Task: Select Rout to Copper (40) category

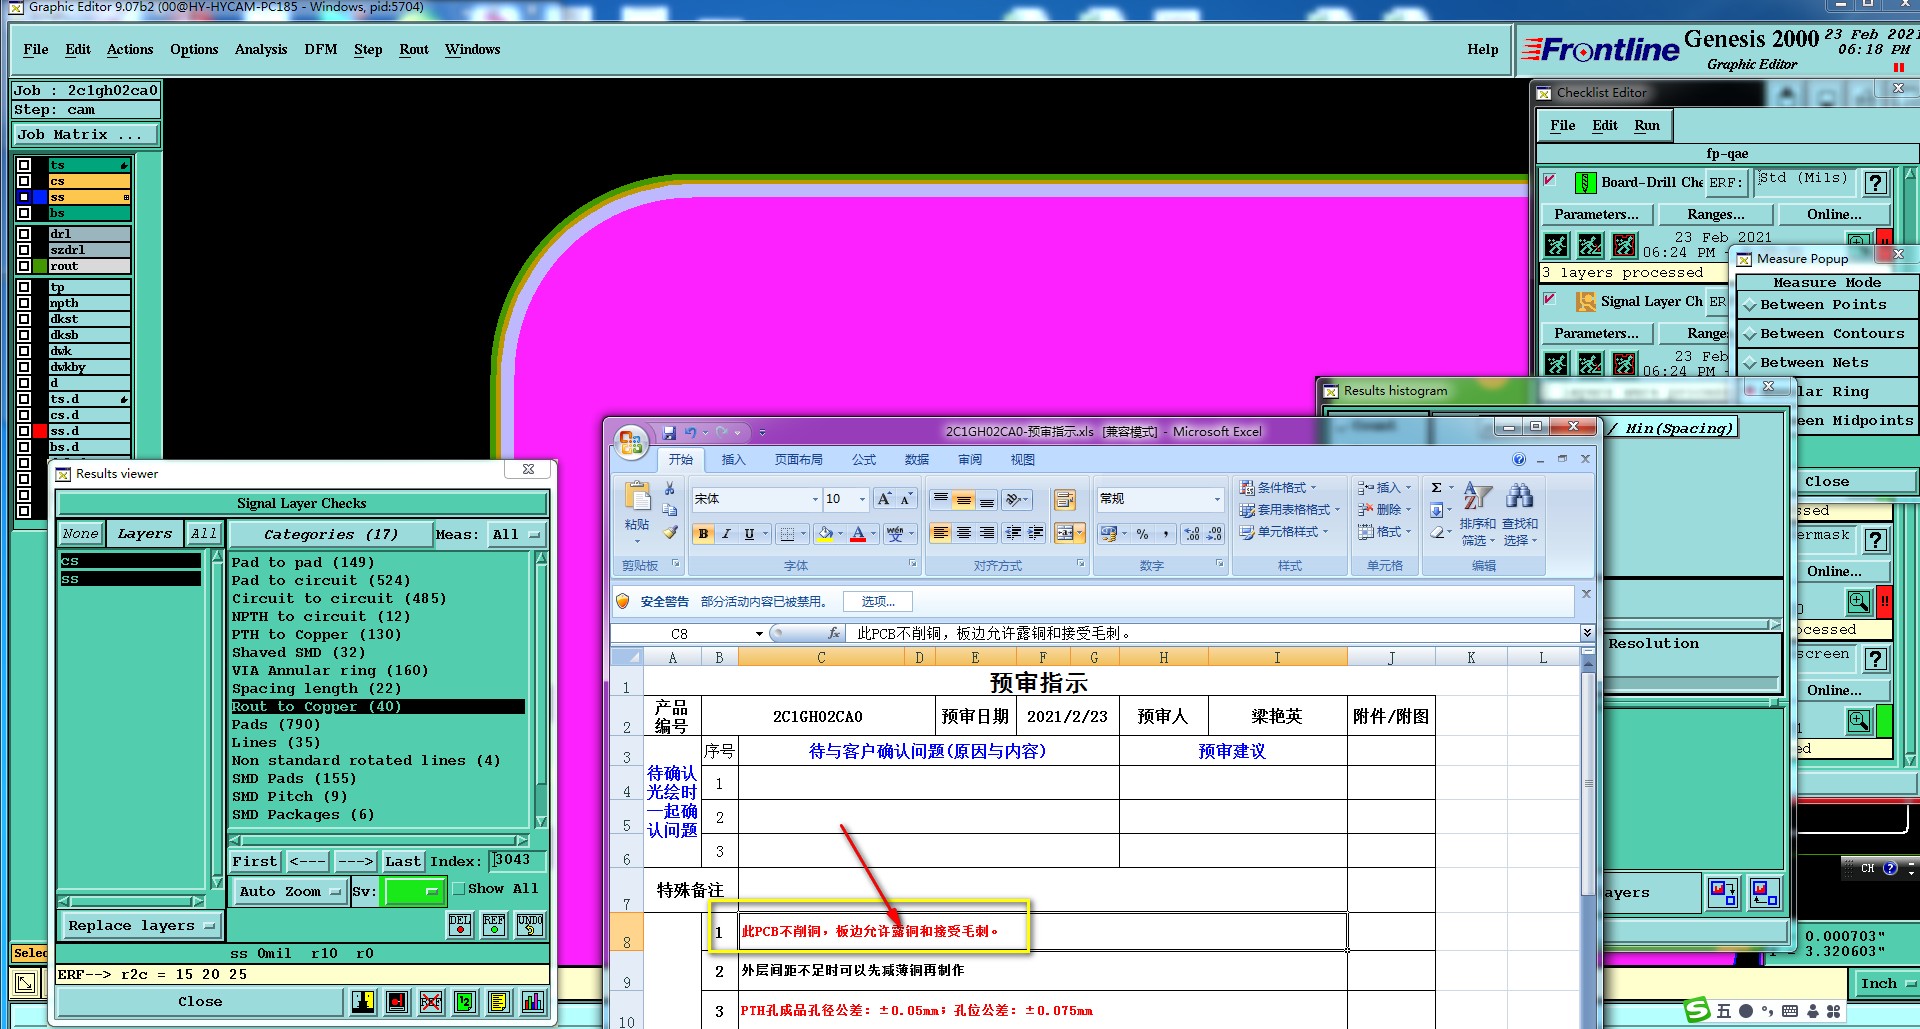Action: coord(378,706)
